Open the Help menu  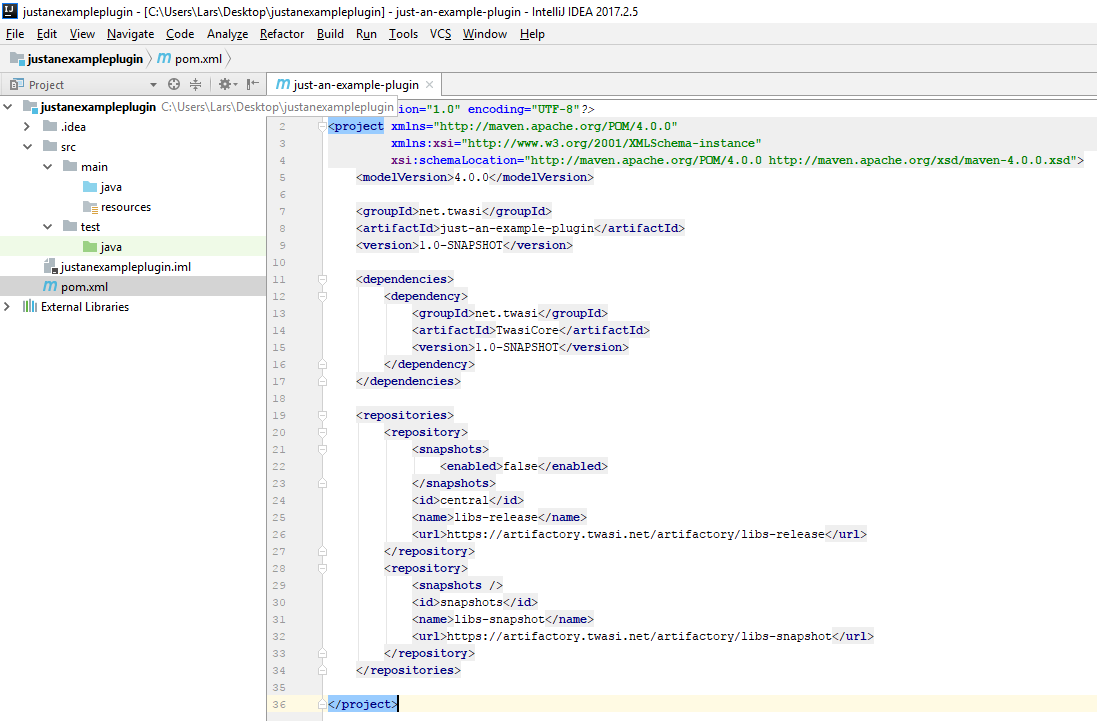coord(532,34)
